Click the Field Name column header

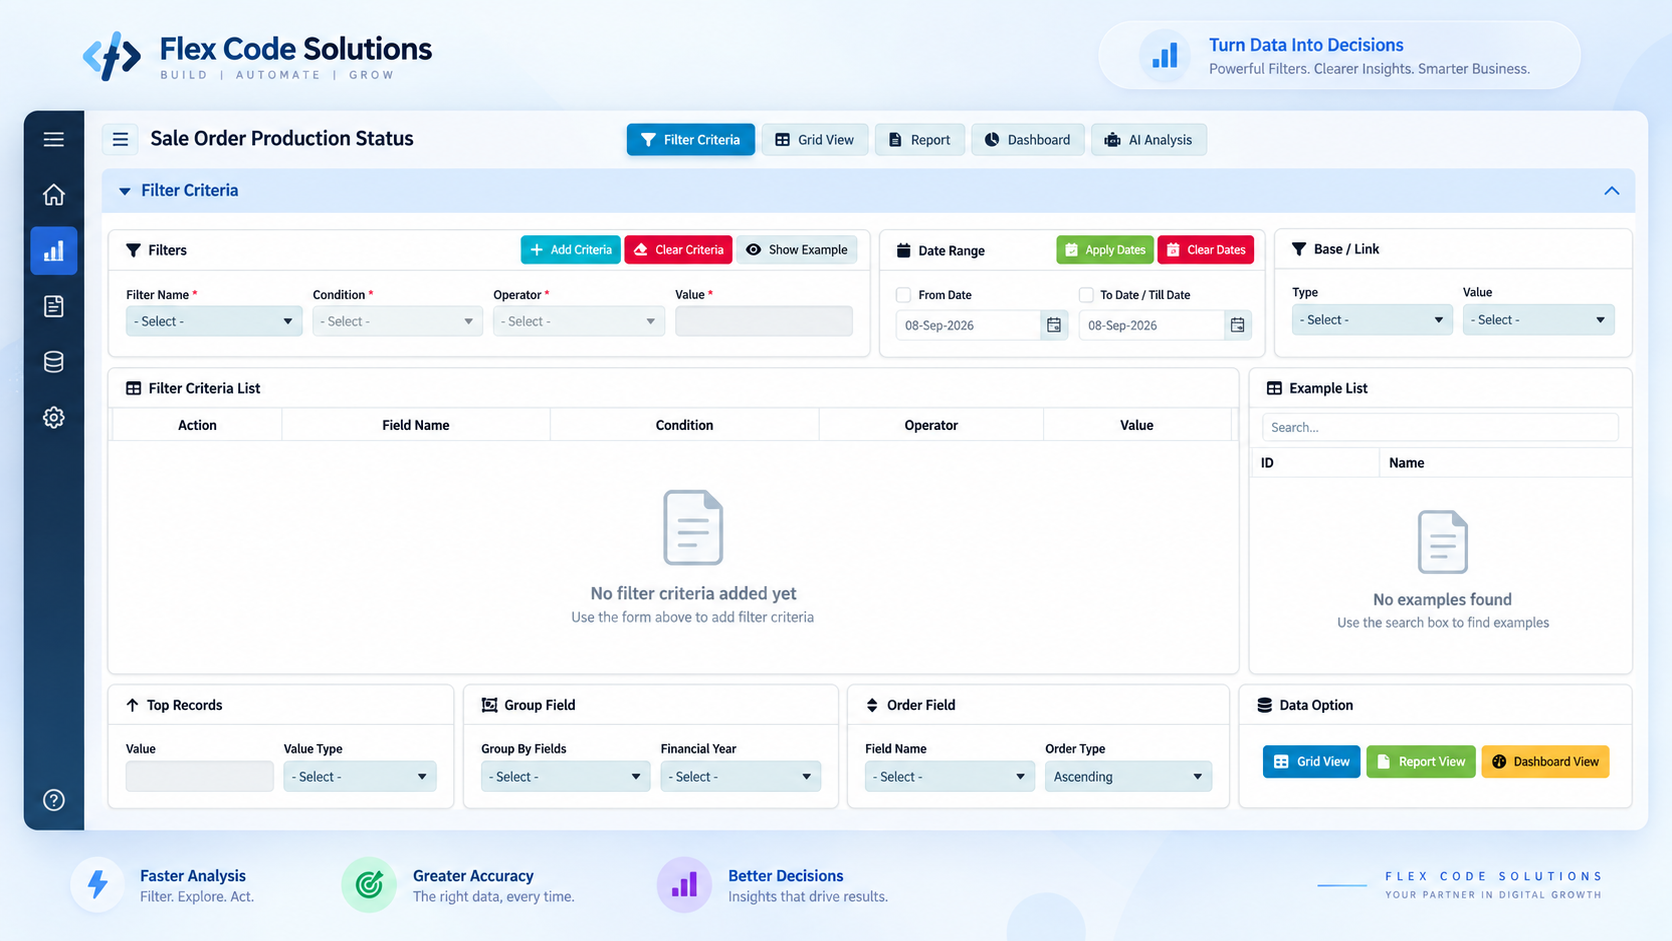[416, 425]
